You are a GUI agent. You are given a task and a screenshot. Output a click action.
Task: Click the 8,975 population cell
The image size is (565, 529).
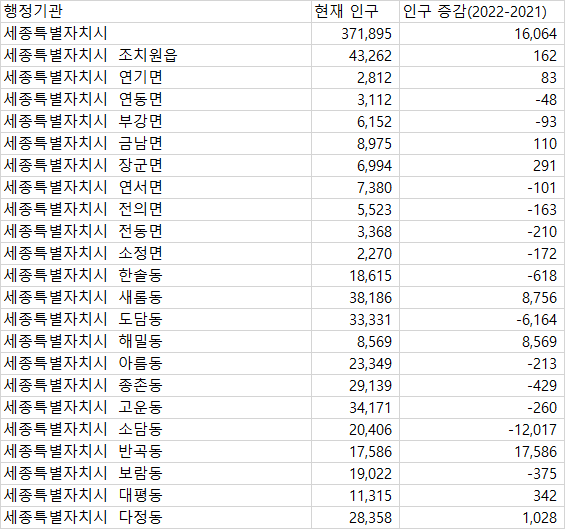[x=355, y=144]
